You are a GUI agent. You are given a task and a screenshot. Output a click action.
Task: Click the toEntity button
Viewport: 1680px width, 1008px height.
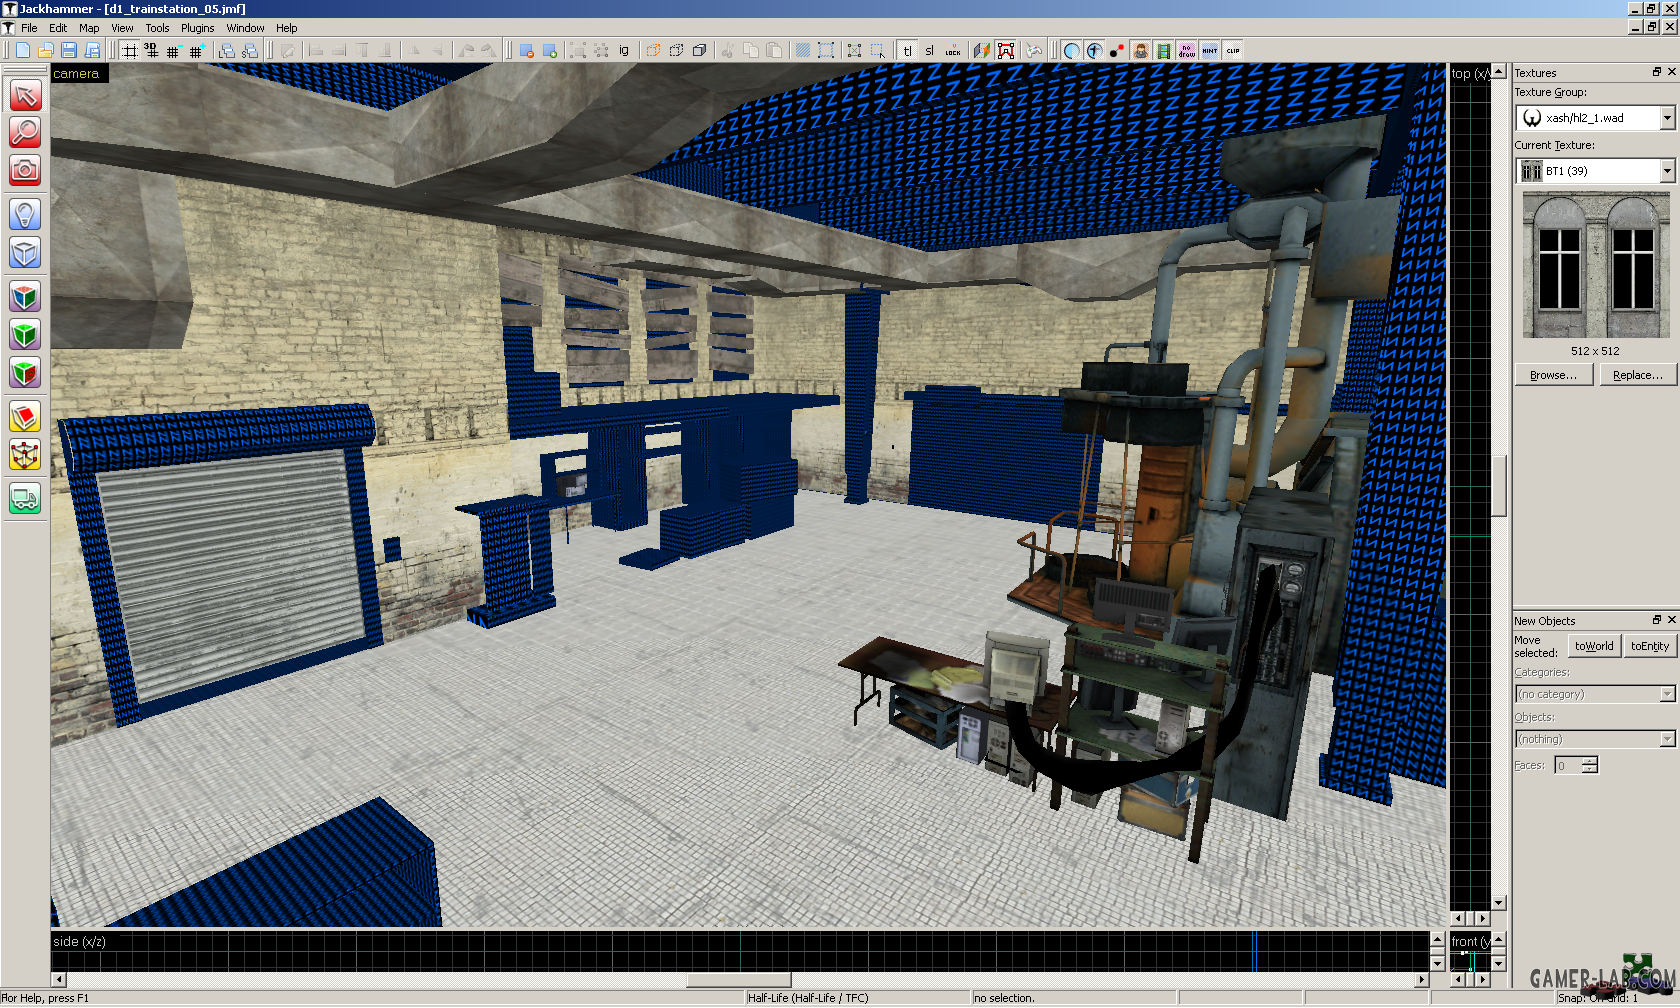pos(1650,646)
